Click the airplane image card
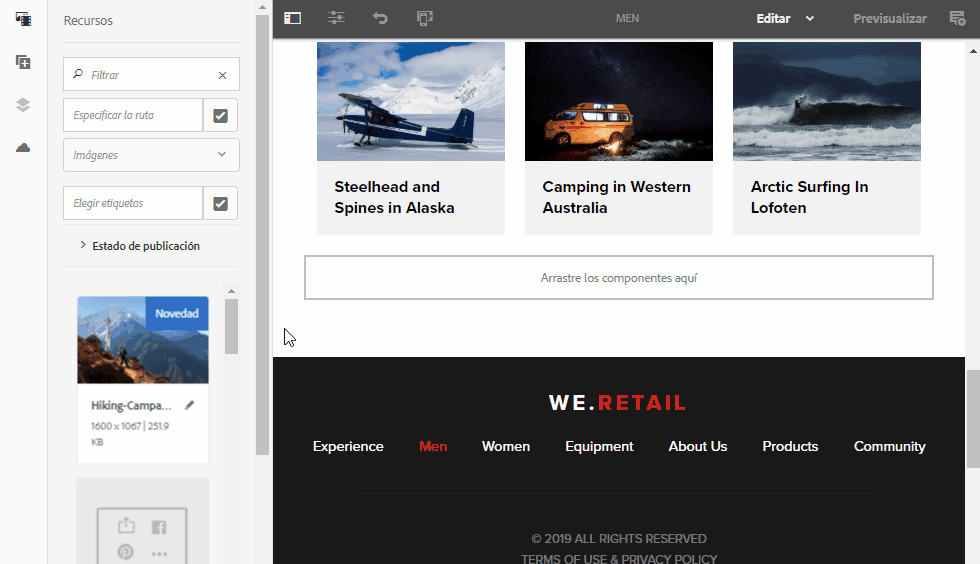Viewport: 980px width, 564px height. 411,101
